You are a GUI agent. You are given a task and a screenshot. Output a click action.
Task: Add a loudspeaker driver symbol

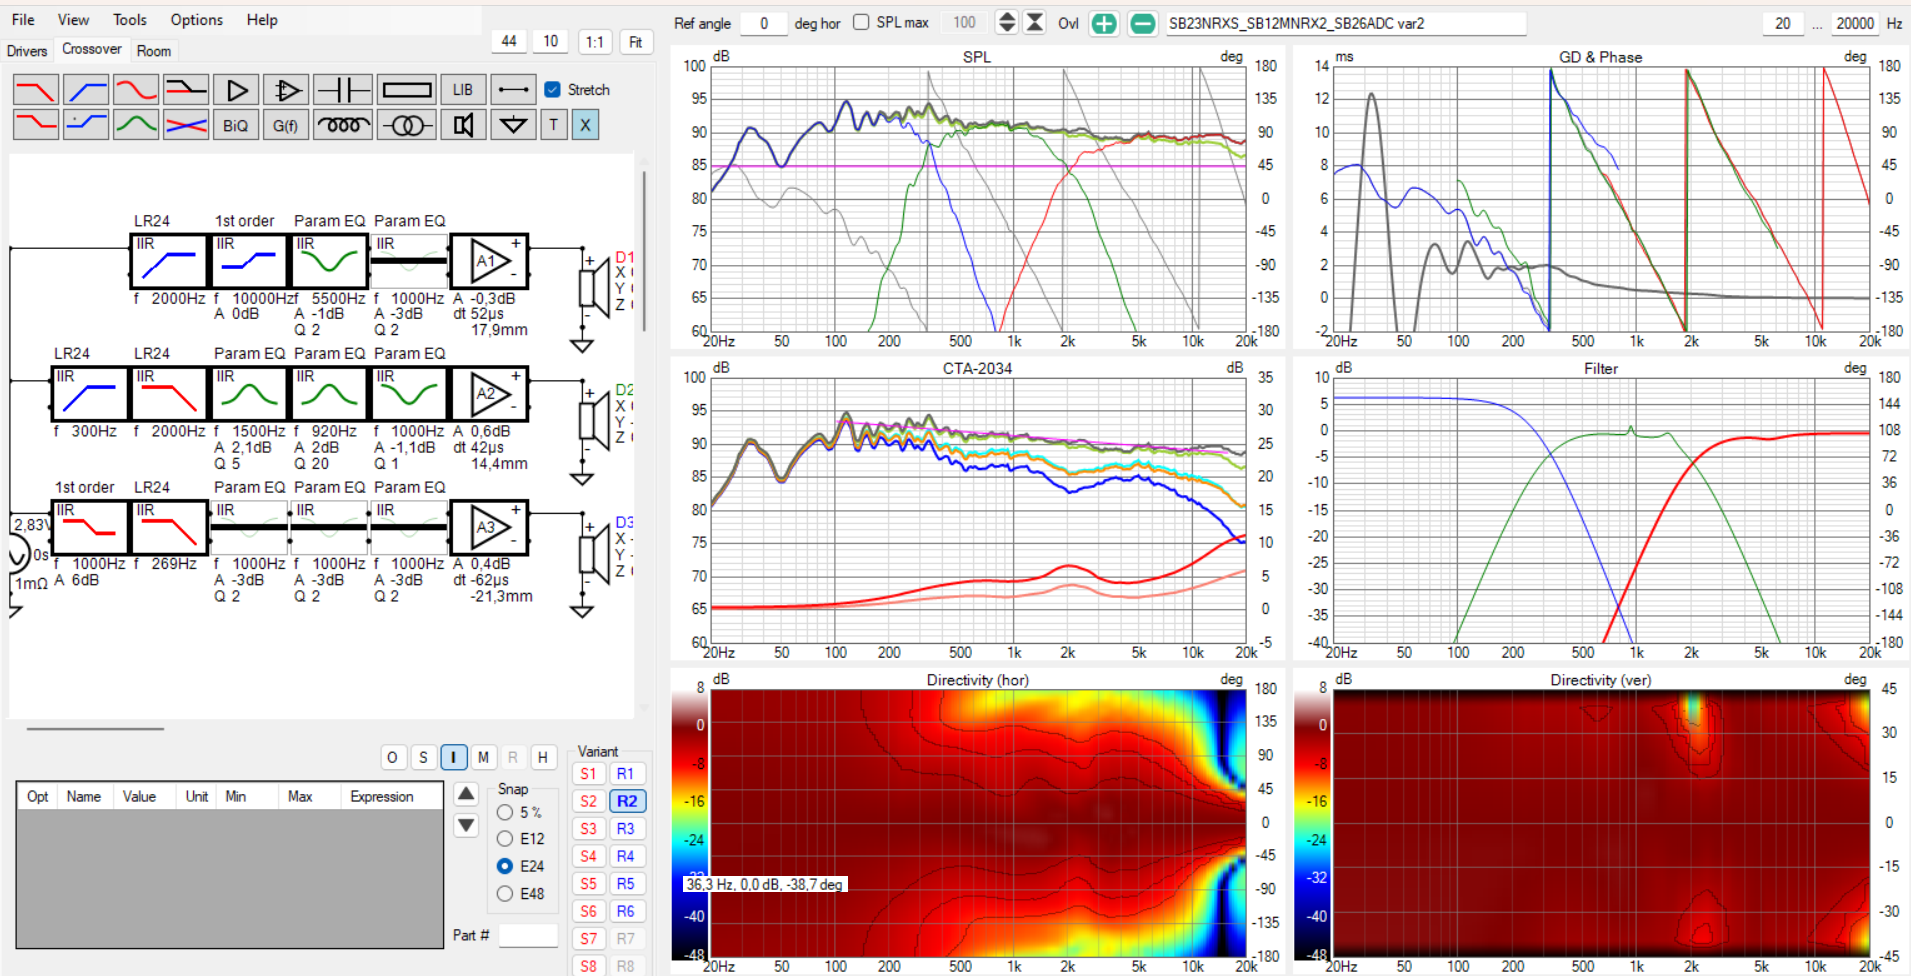pos(463,125)
